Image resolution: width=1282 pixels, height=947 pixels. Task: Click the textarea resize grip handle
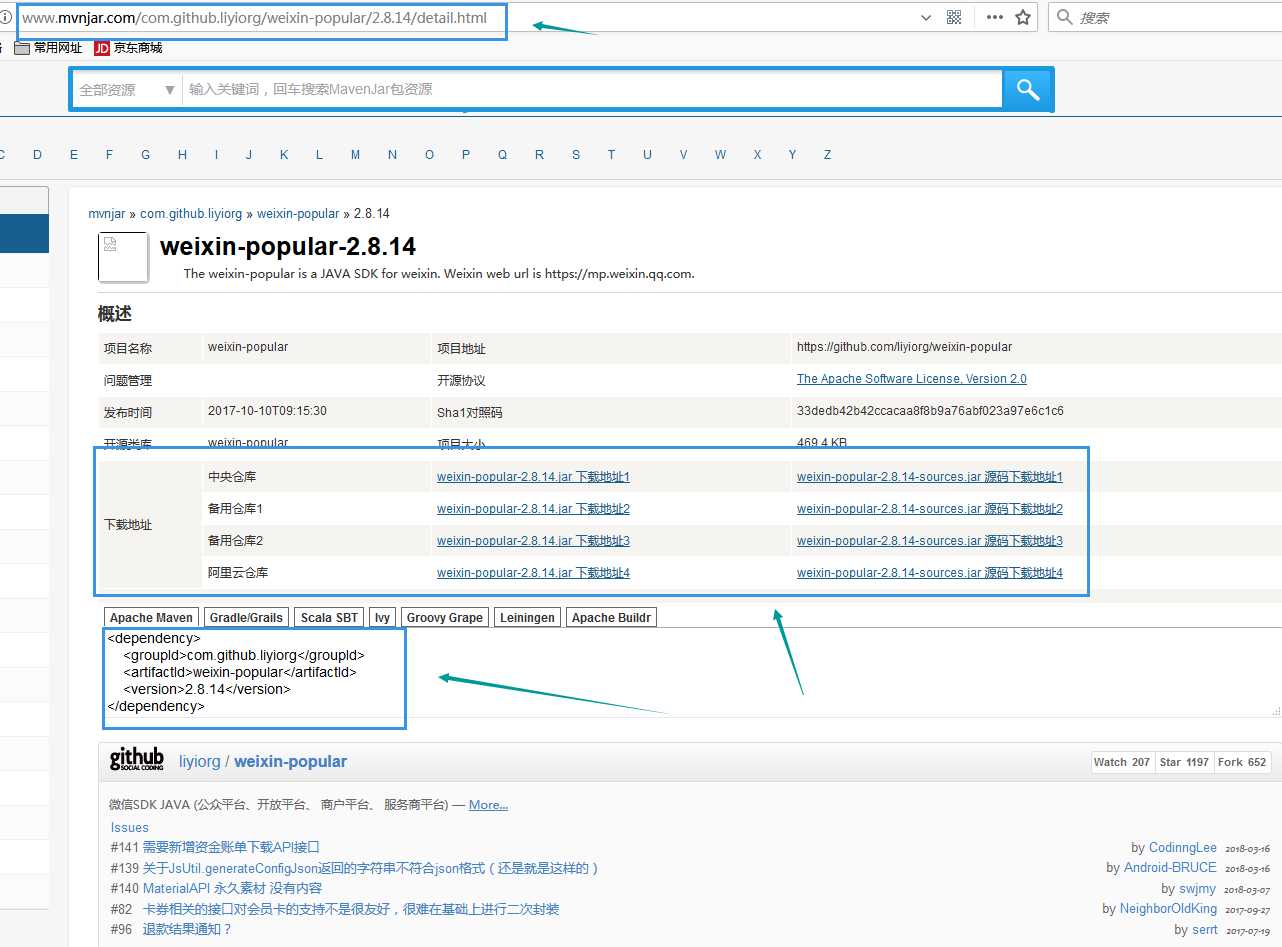tap(1276, 711)
